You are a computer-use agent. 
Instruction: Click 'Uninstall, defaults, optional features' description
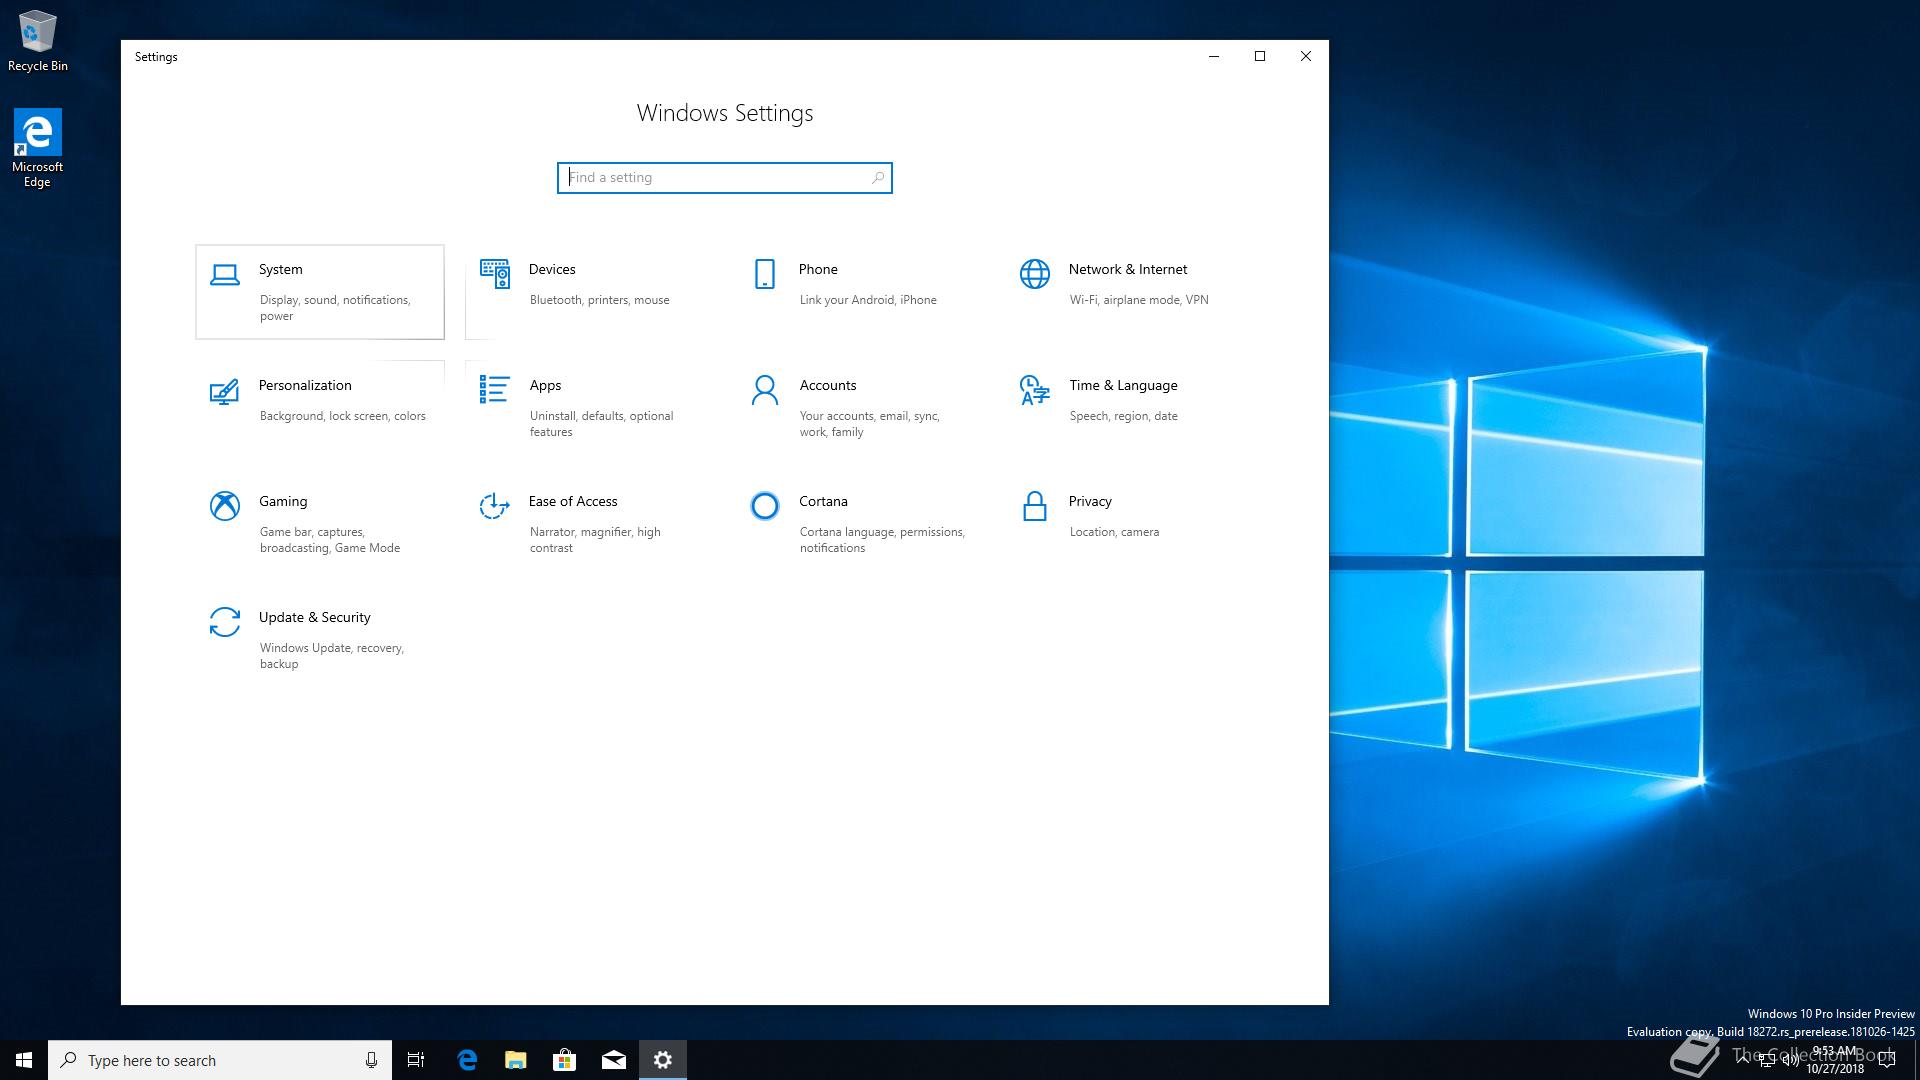(602, 424)
